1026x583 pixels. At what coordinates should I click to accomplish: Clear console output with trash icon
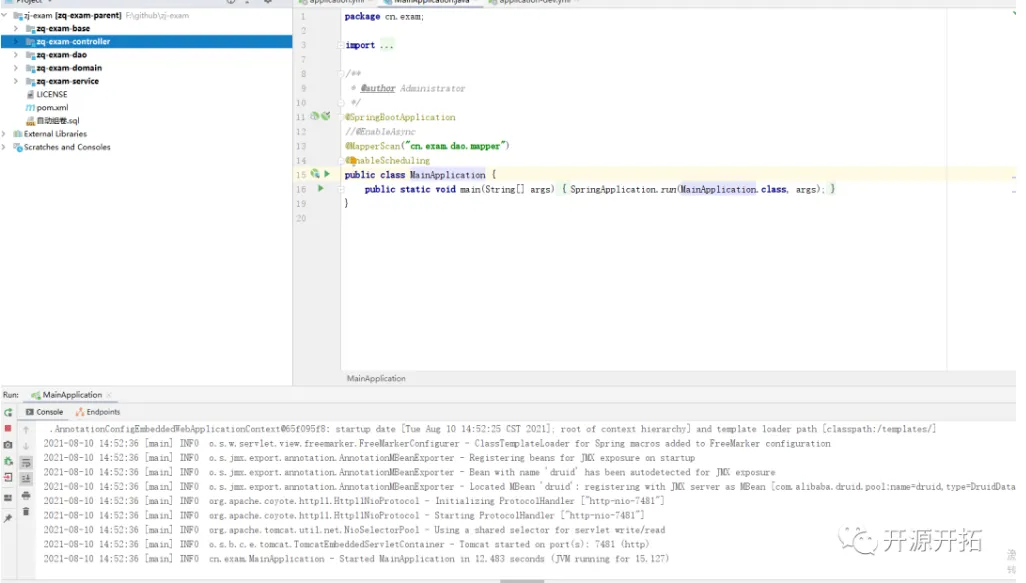pyautogui.click(x=26, y=512)
